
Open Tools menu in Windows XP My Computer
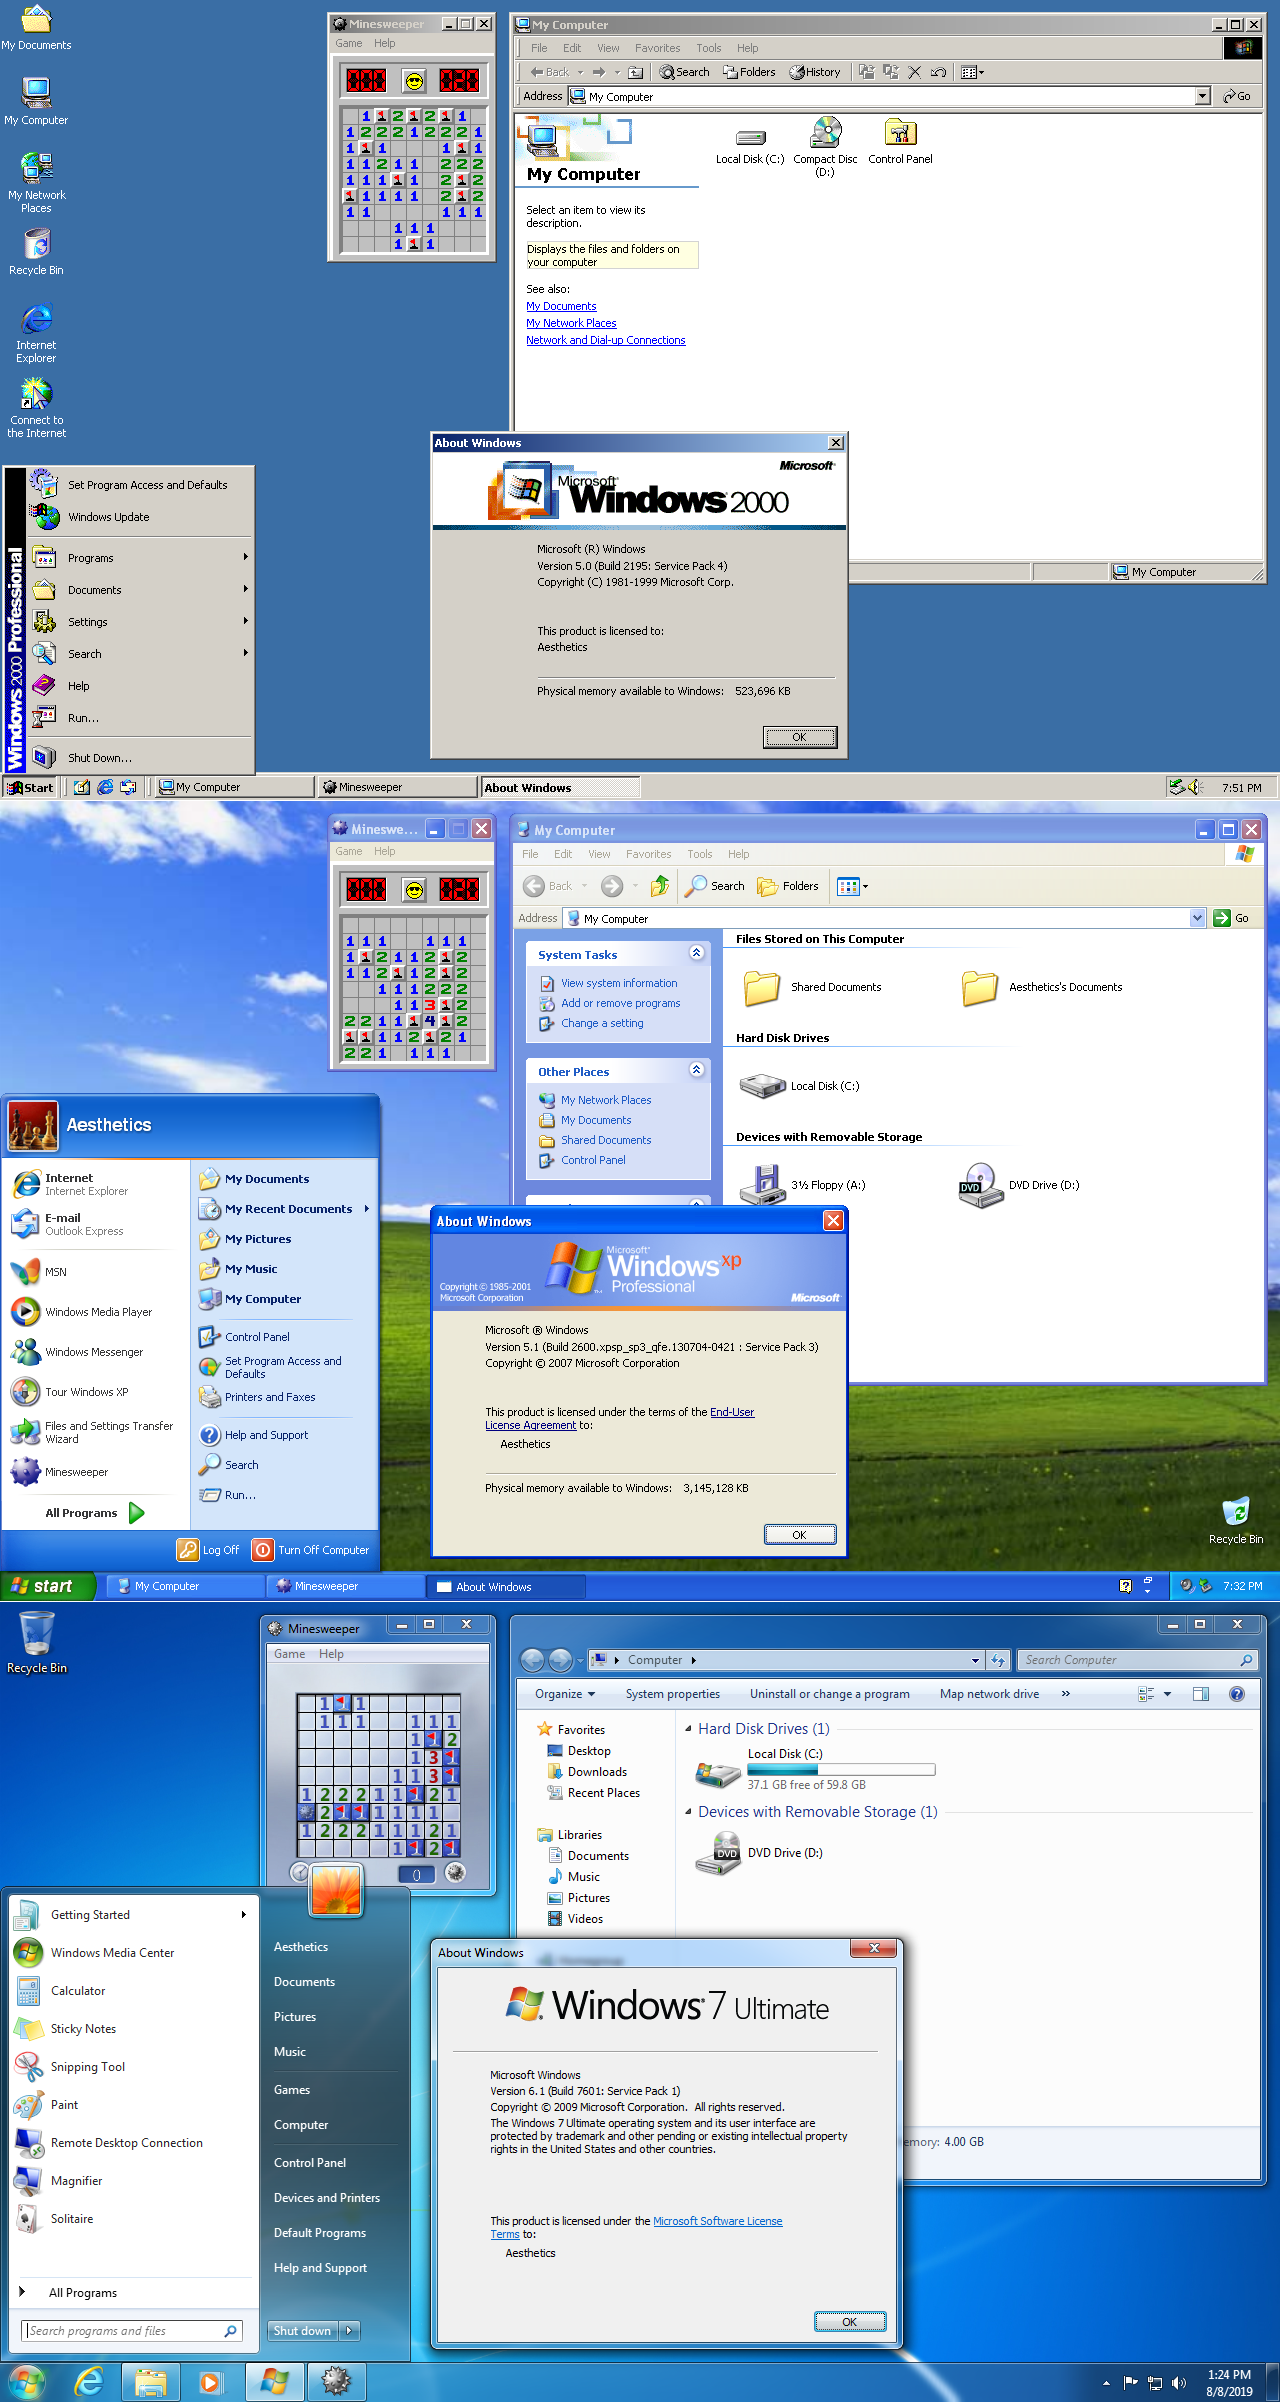click(x=699, y=854)
